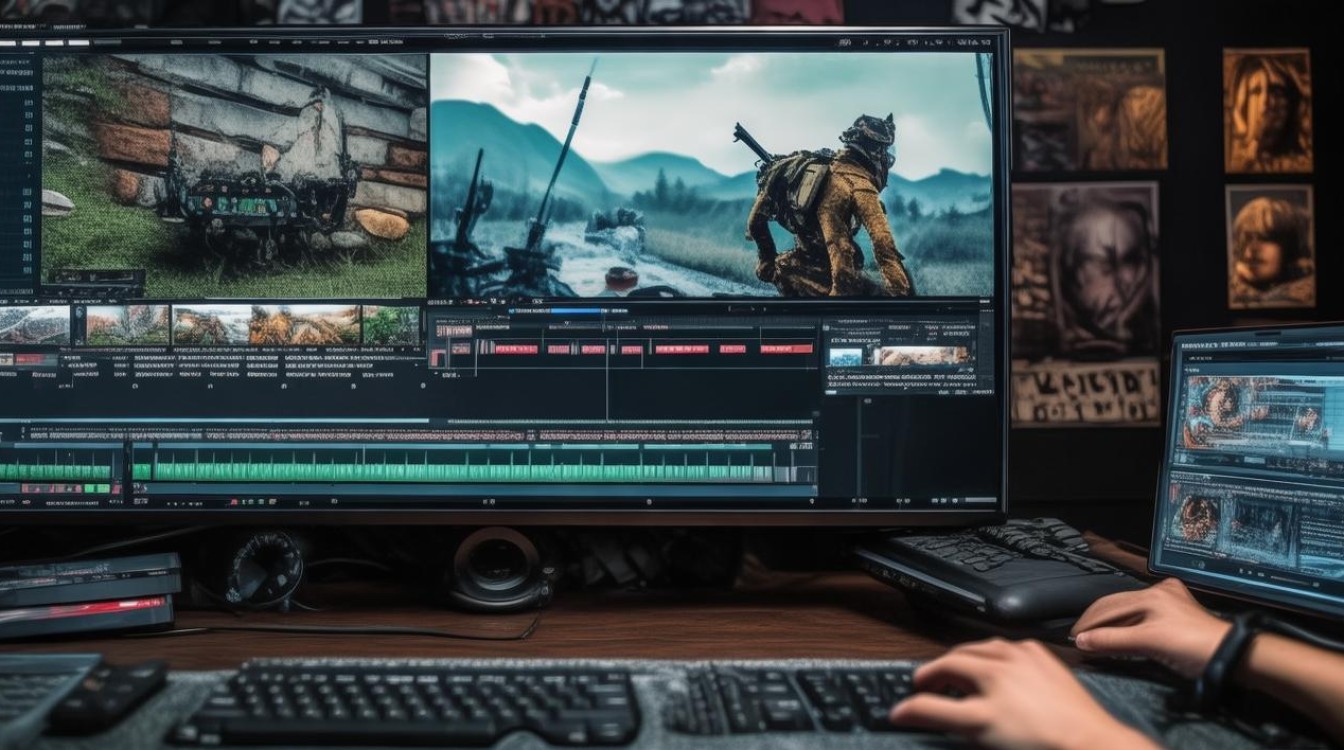
Task: Select the green thumbnail ending the filmstrip
Action: coord(391,325)
